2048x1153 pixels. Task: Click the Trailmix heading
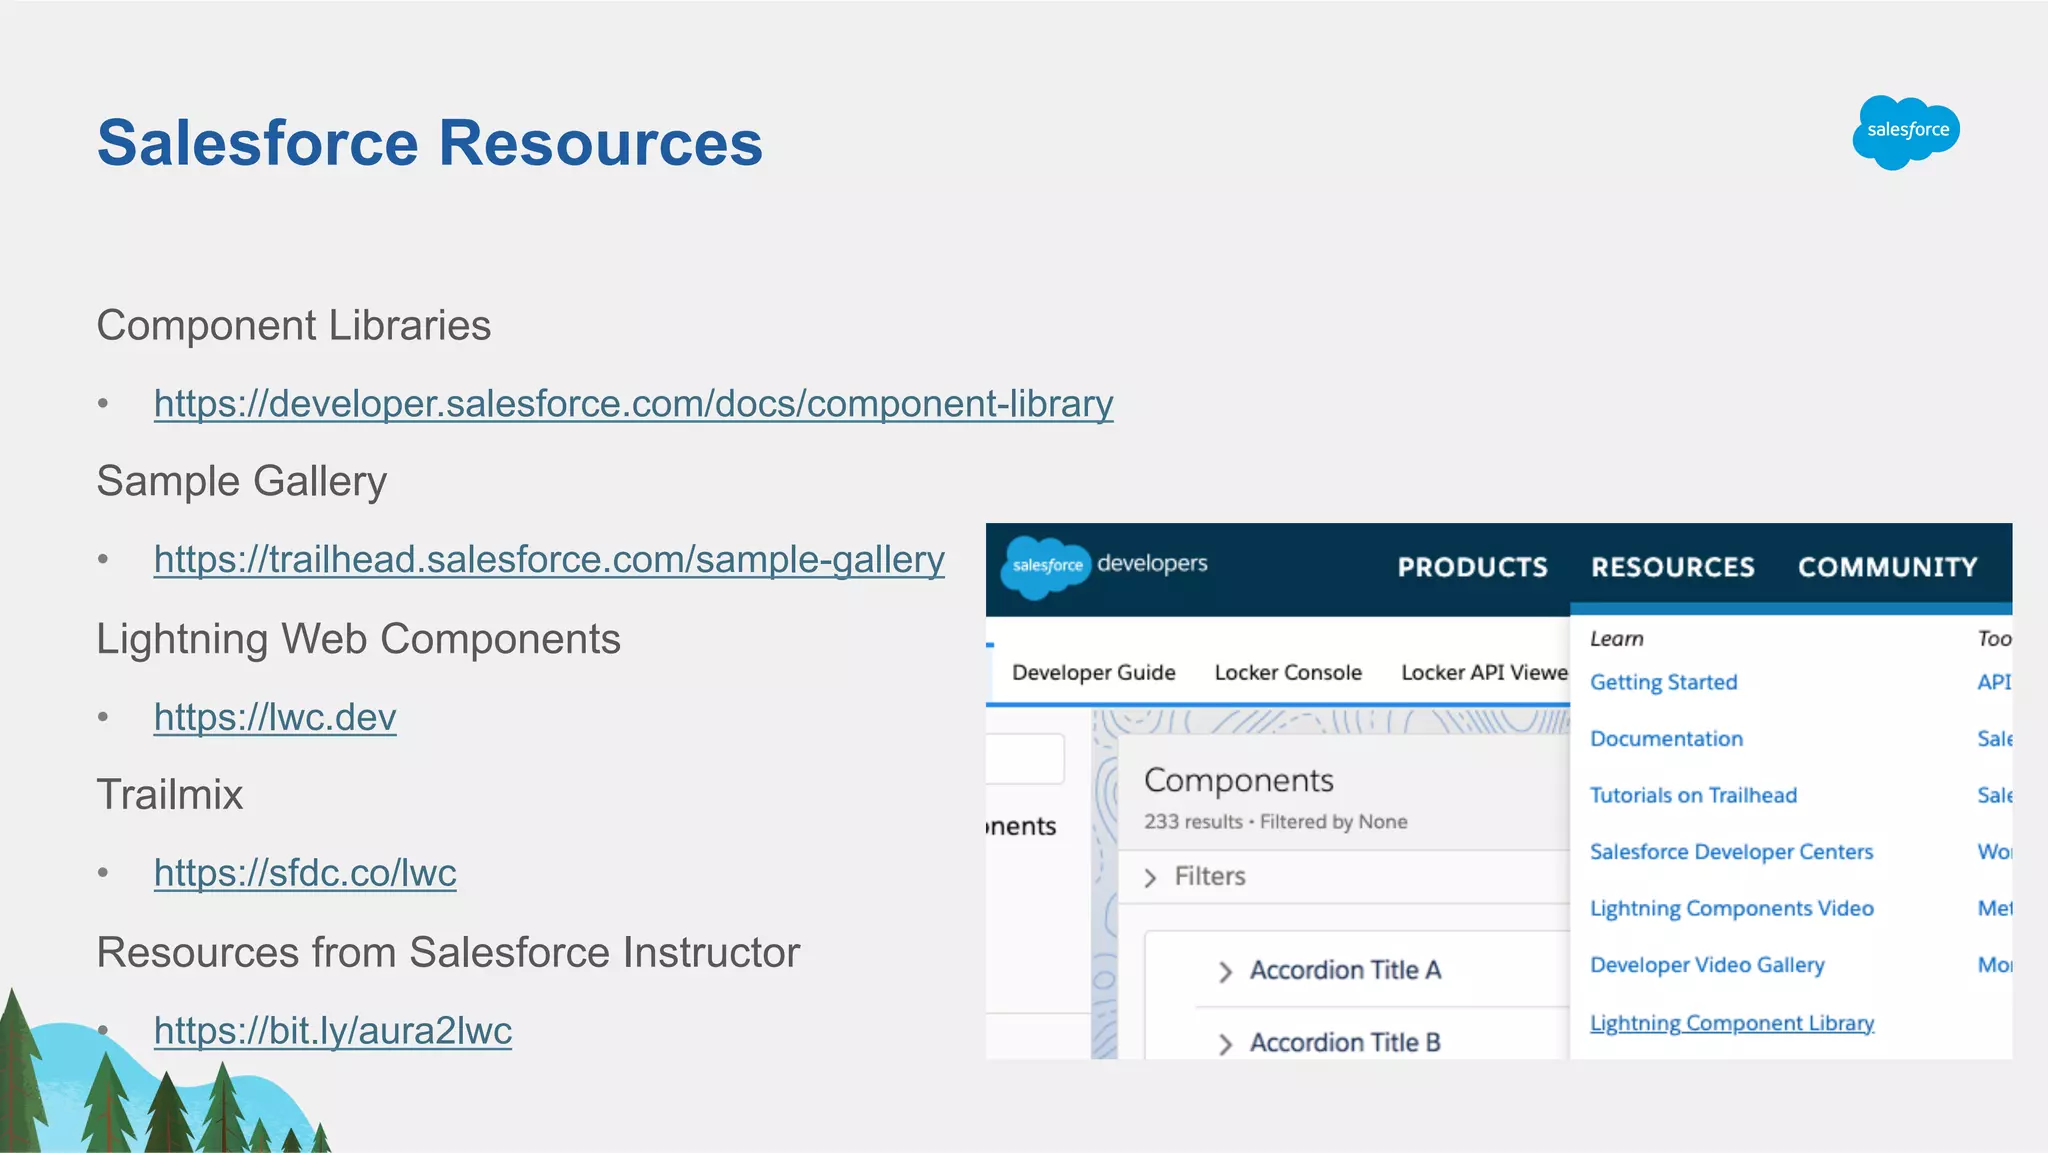click(x=170, y=795)
